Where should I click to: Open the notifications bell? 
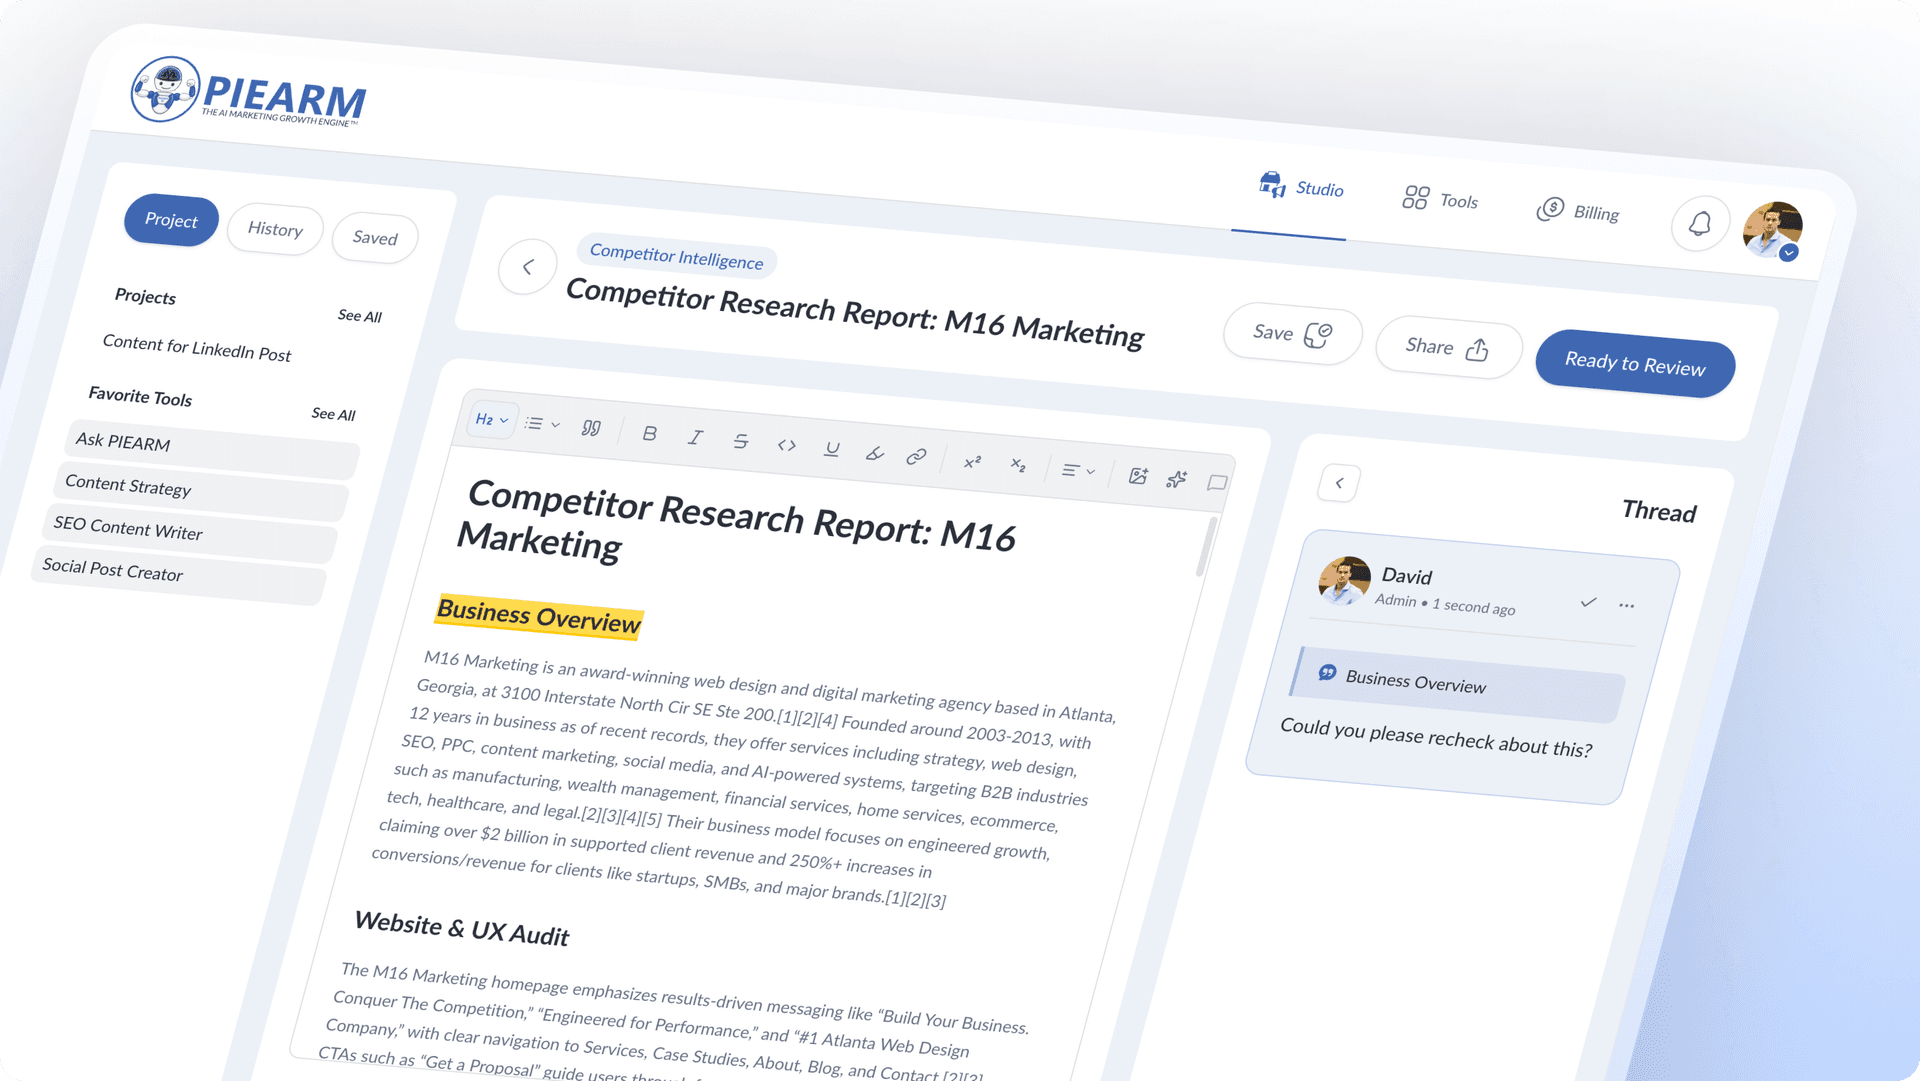coord(1699,224)
